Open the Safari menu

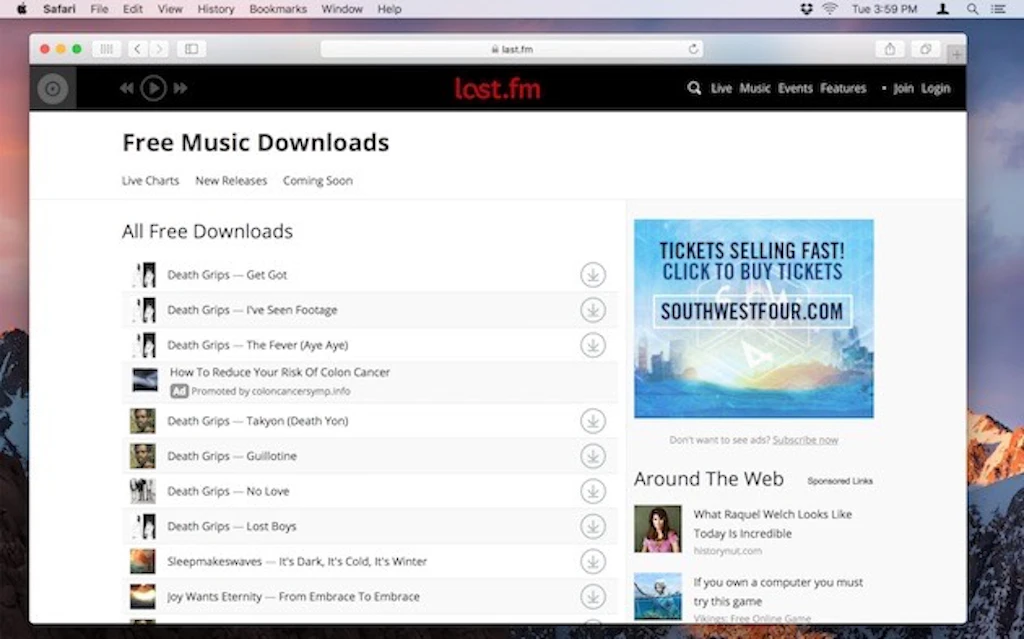tap(59, 9)
